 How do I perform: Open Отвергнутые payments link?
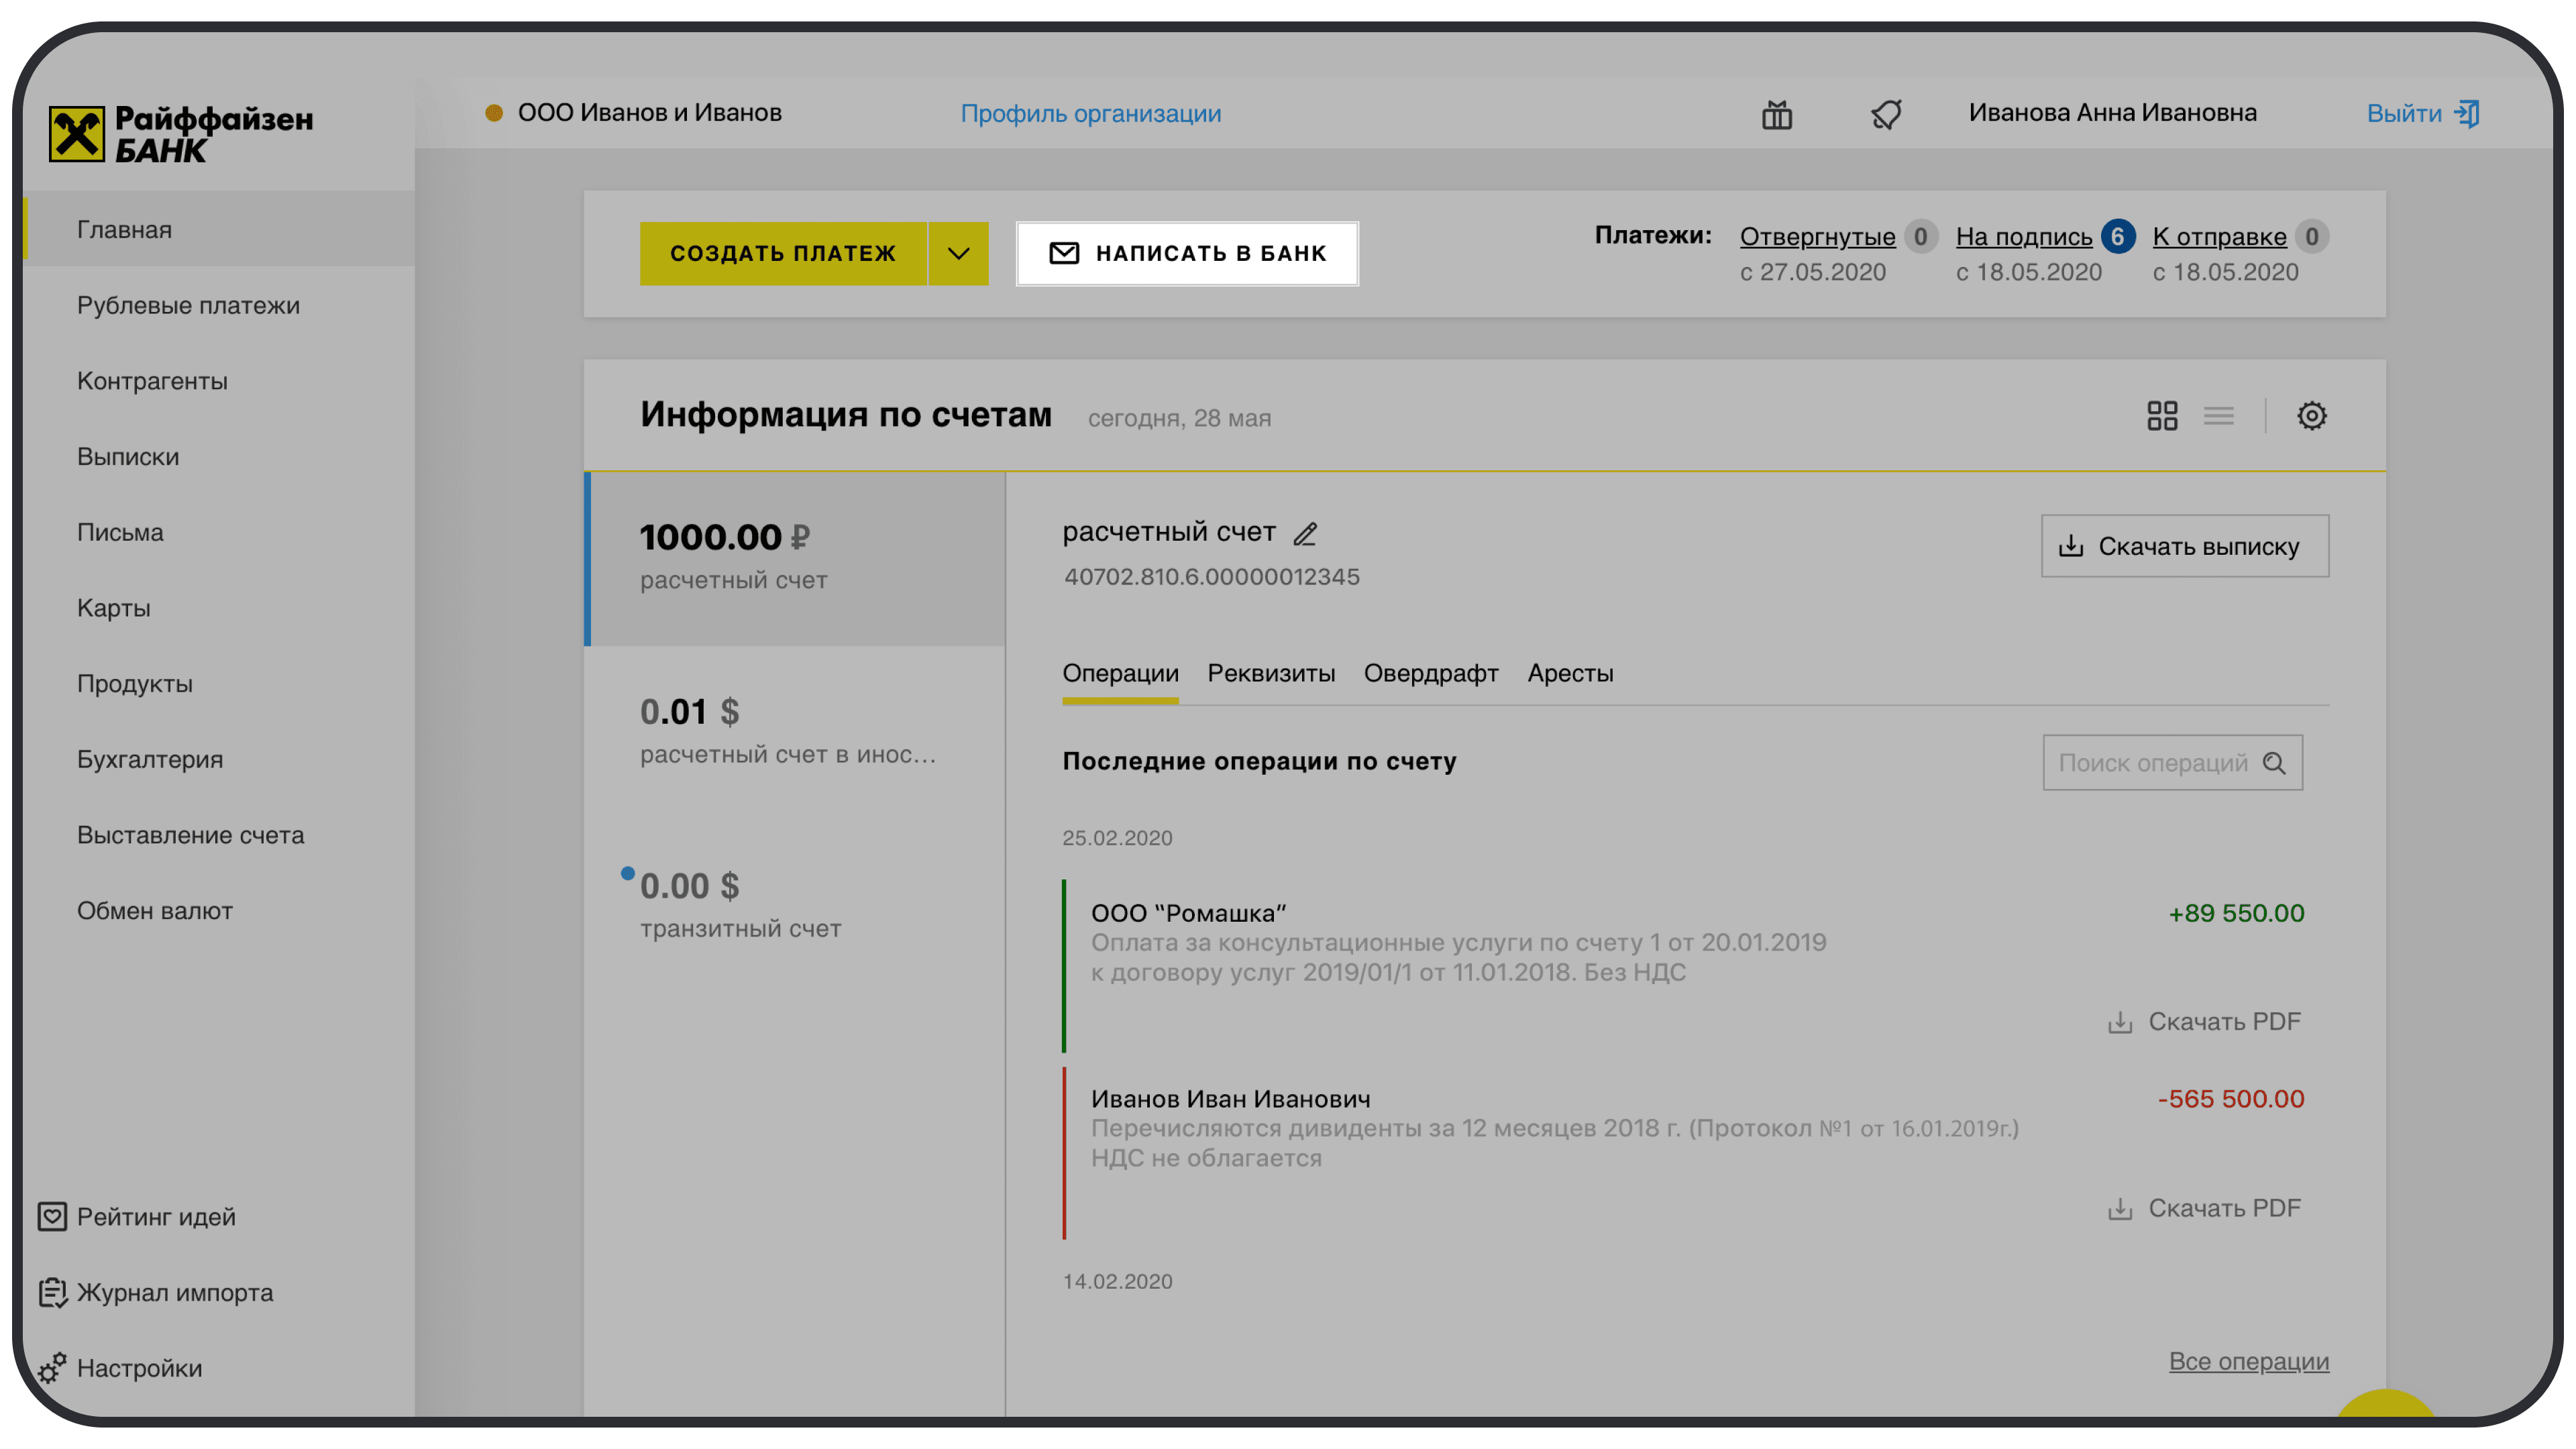(1817, 237)
